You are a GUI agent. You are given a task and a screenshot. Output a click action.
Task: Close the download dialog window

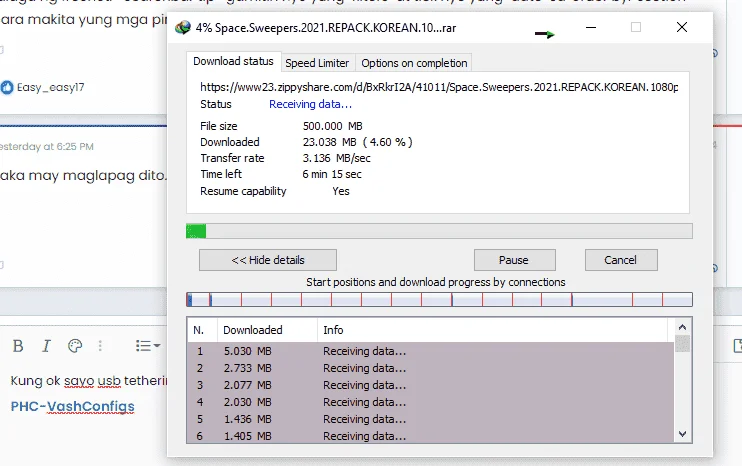tap(682, 27)
